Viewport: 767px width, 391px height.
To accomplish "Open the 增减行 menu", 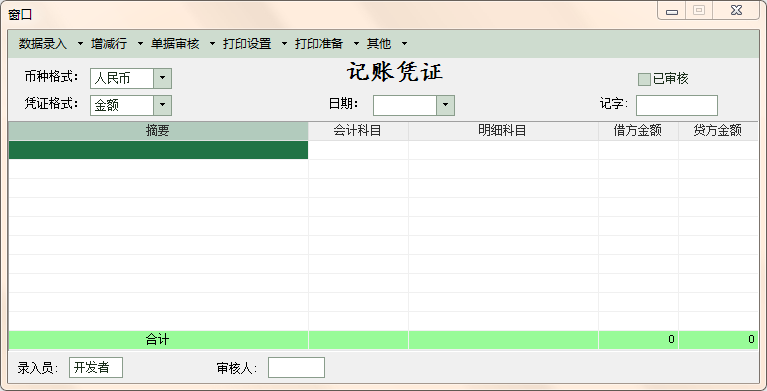I will pos(109,44).
